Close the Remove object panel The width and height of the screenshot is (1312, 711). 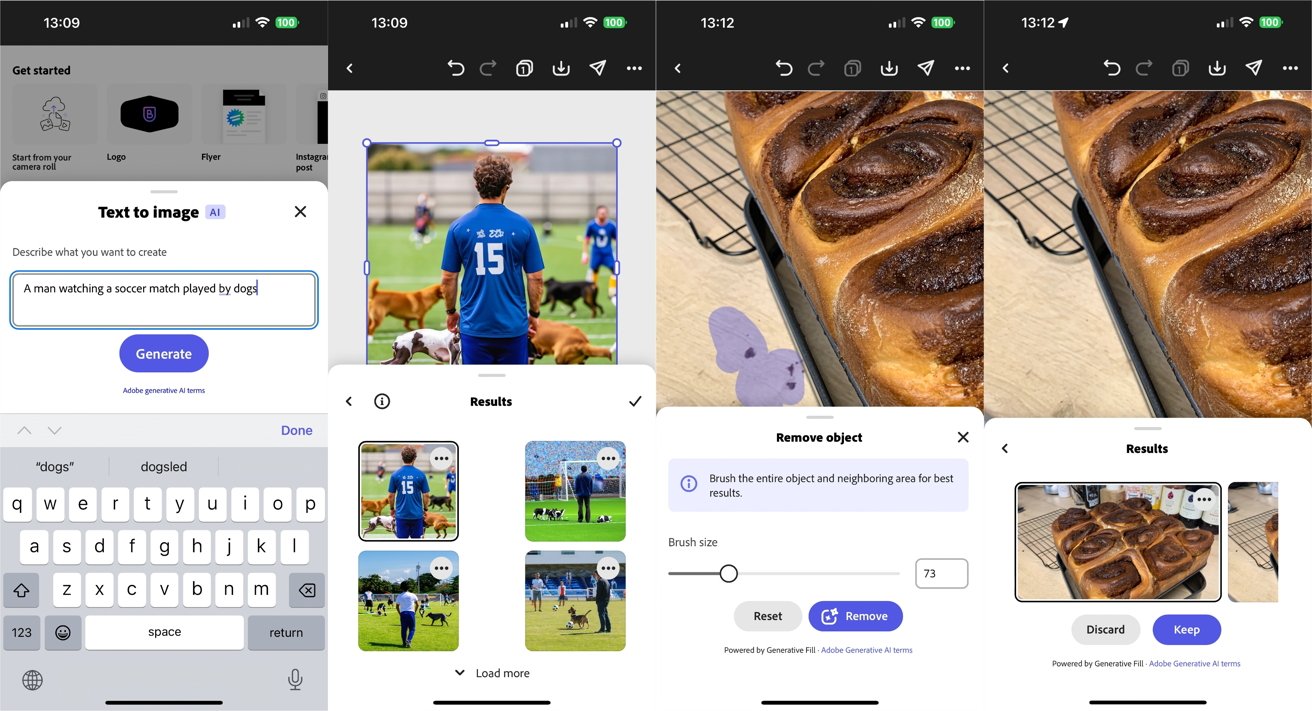pos(962,437)
